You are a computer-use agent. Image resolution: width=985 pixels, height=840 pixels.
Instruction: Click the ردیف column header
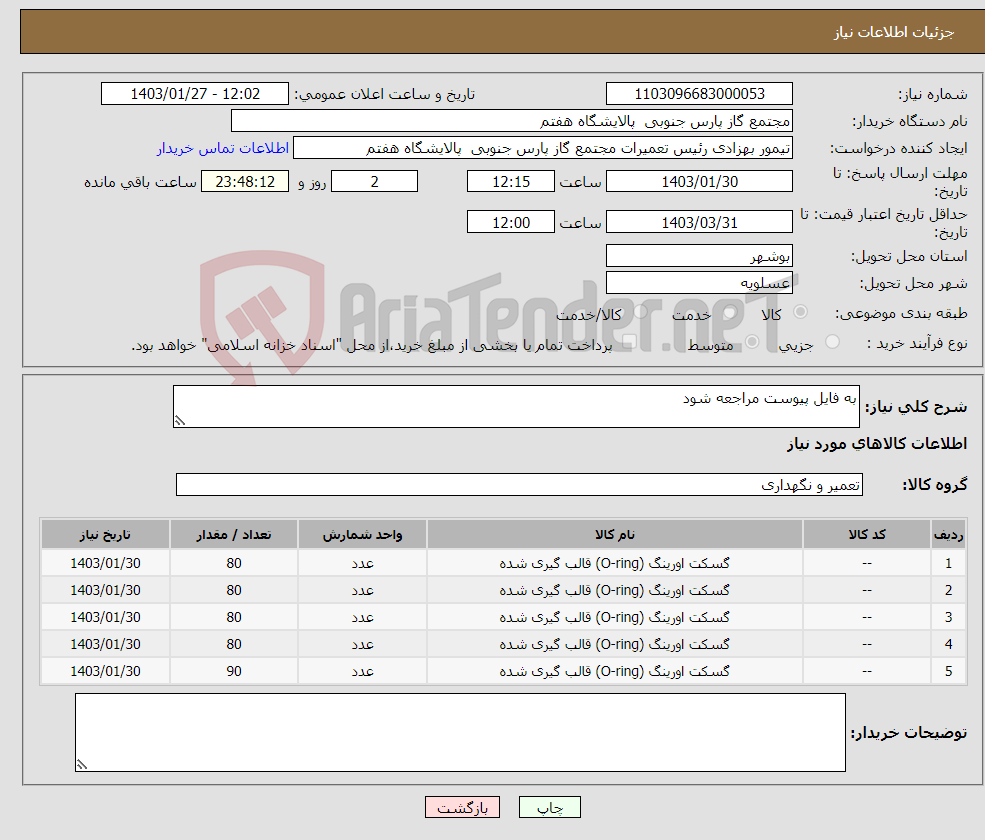[948, 535]
